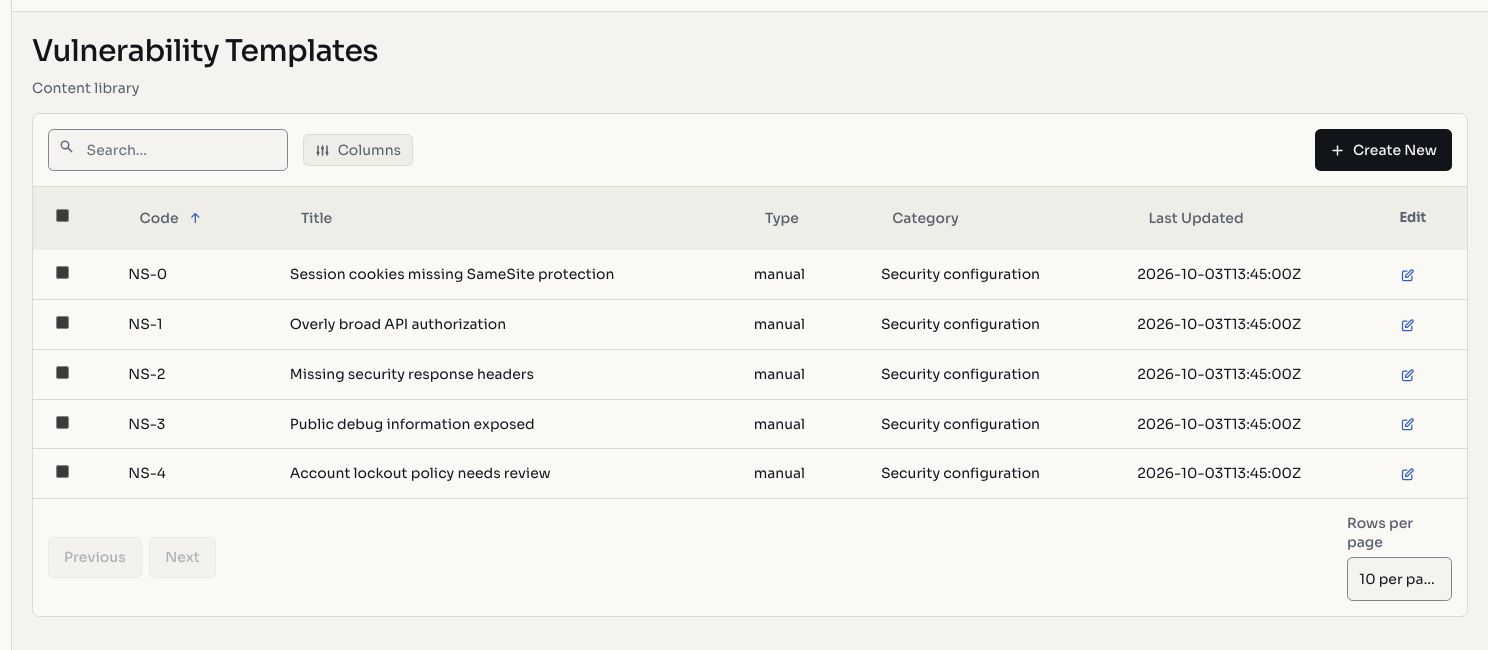Click the Rows per page label
1488x650 pixels.
pos(1380,533)
